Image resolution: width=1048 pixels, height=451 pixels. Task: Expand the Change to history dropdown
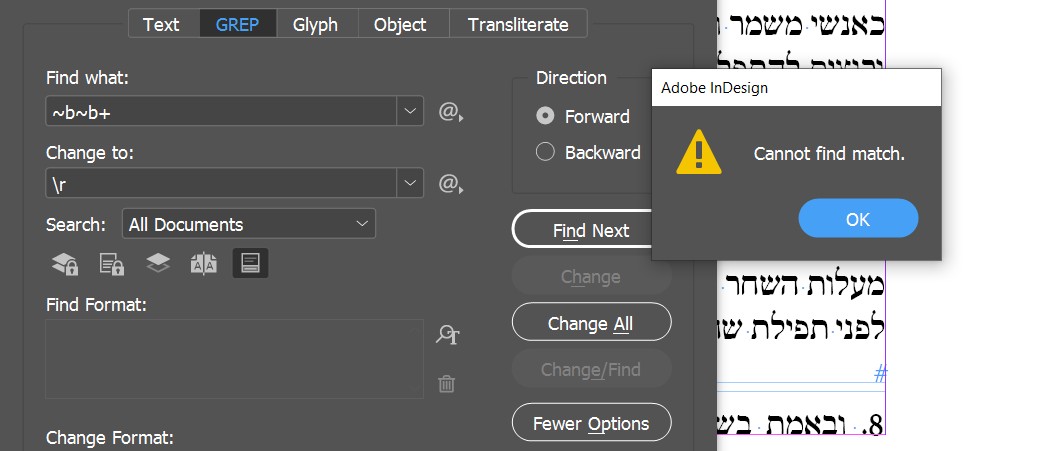pos(410,184)
